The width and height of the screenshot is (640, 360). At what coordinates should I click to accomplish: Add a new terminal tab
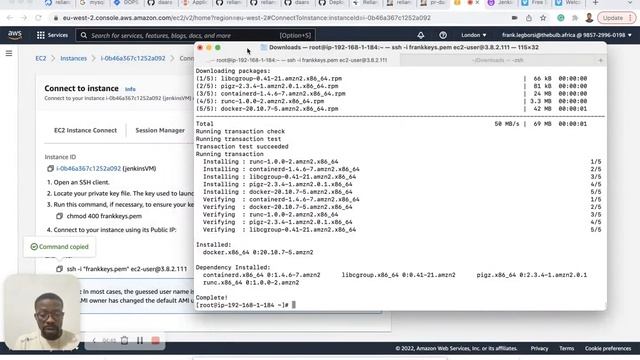tap(600, 60)
